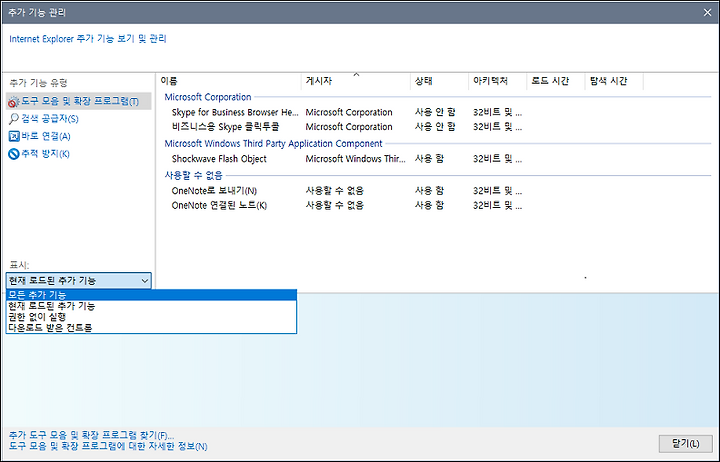
Task: Click Microsoft Corporation group header
Action: (208, 97)
